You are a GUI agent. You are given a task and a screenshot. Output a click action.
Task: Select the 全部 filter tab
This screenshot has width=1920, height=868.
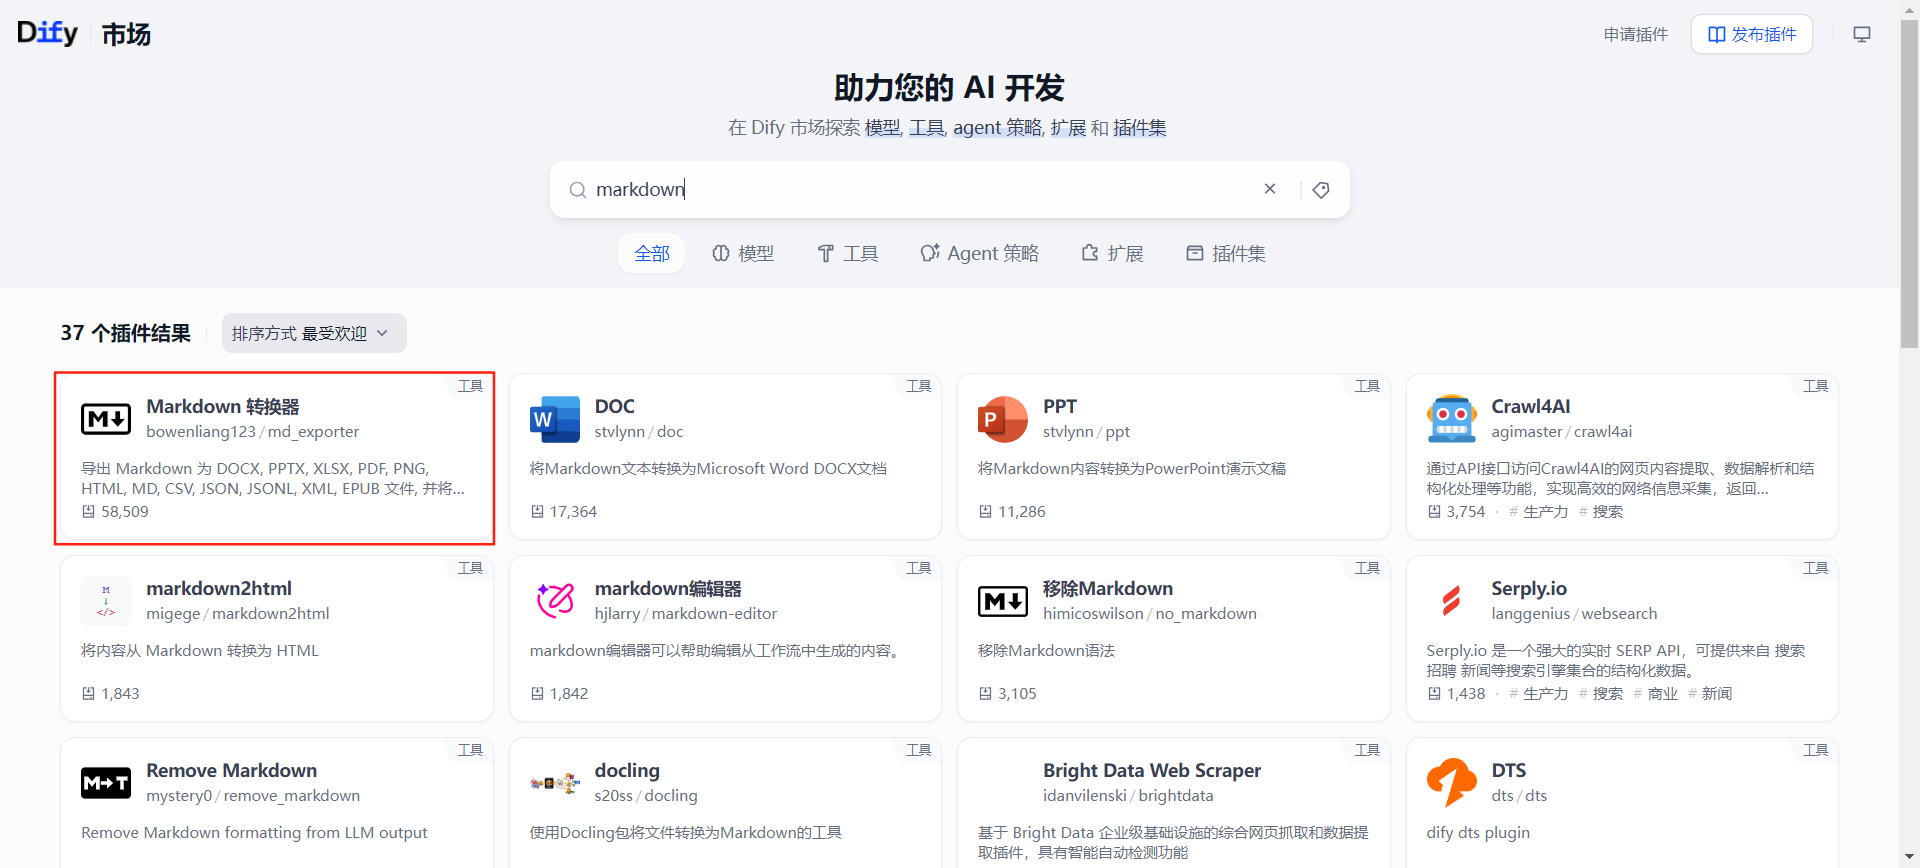coord(652,253)
